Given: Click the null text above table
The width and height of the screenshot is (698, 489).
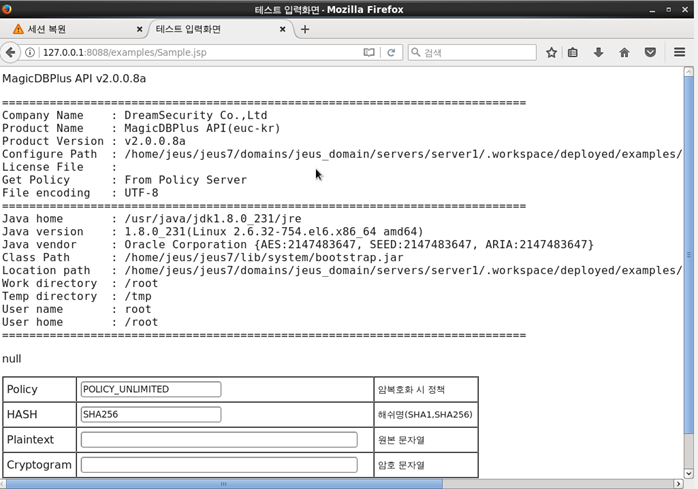Looking at the screenshot, I should coord(12,359).
